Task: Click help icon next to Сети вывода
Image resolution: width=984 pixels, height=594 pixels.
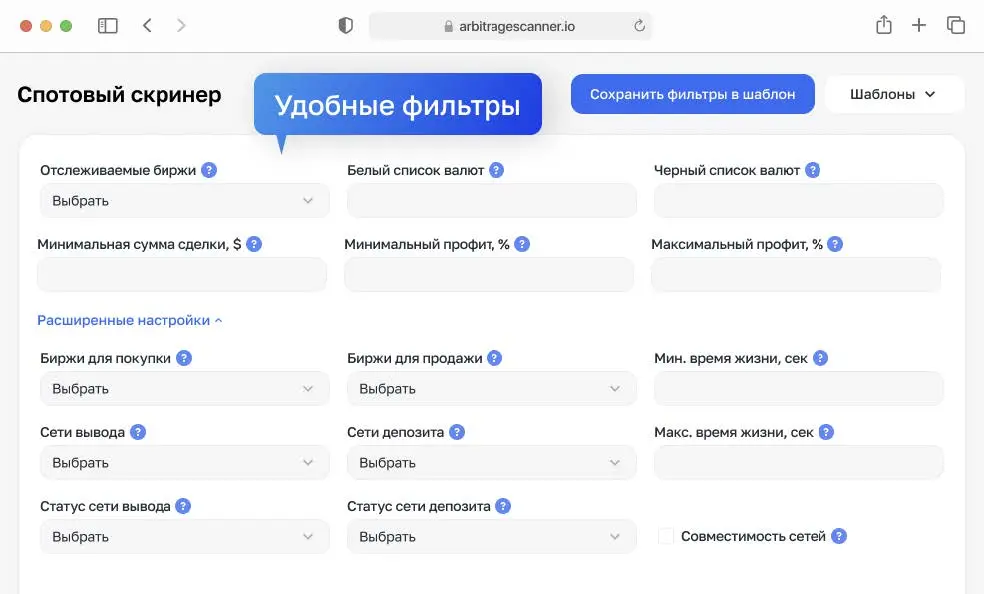Action: point(138,432)
